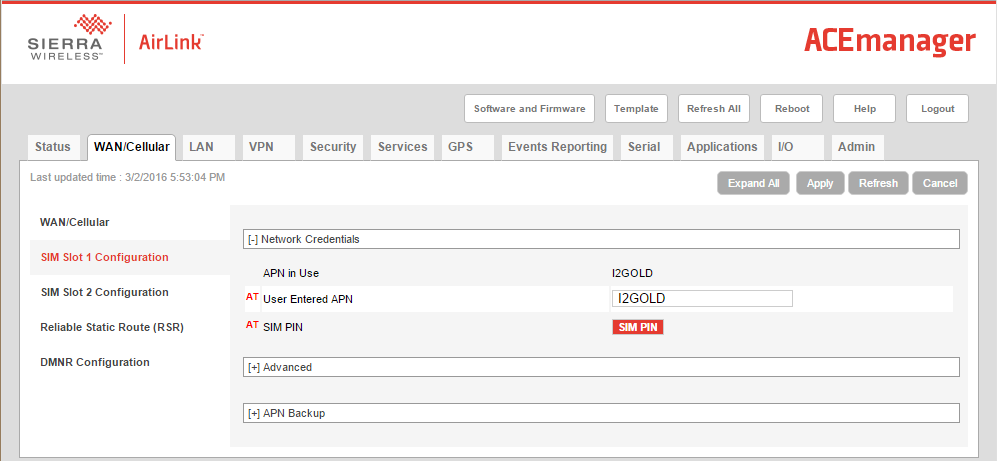
Task: Click the Template button
Action: pos(636,109)
